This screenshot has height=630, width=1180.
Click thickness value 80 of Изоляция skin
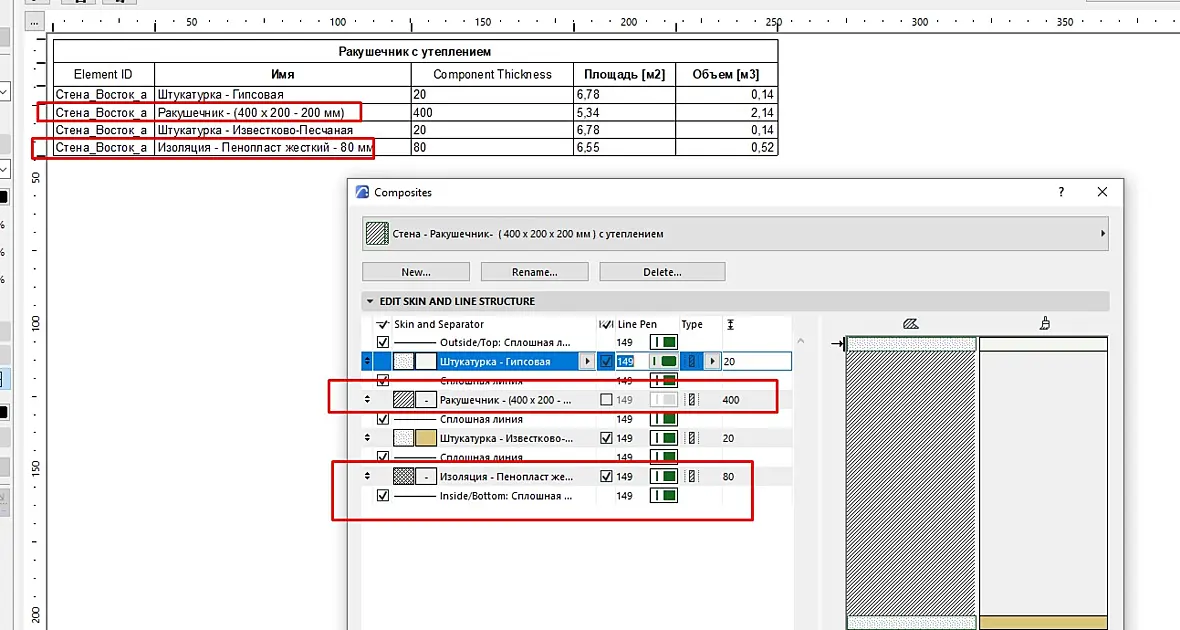(728, 476)
